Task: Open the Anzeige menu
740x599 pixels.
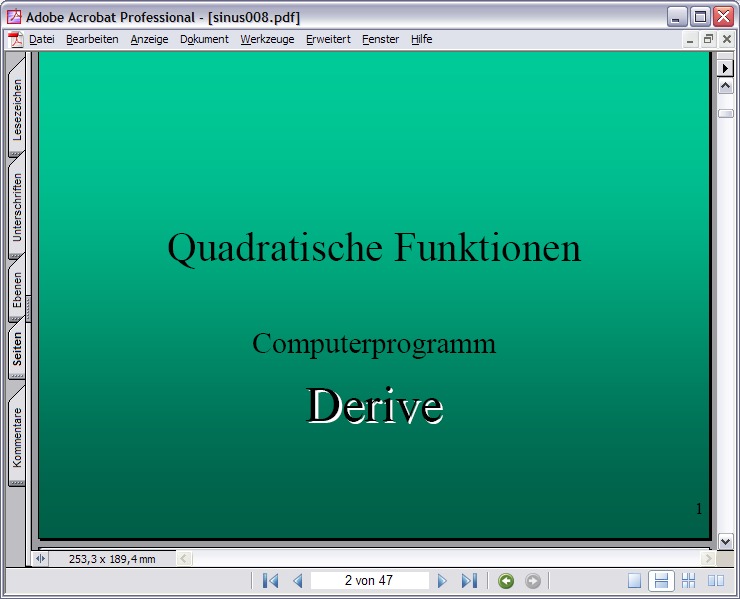Action: click(x=149, y=39)
